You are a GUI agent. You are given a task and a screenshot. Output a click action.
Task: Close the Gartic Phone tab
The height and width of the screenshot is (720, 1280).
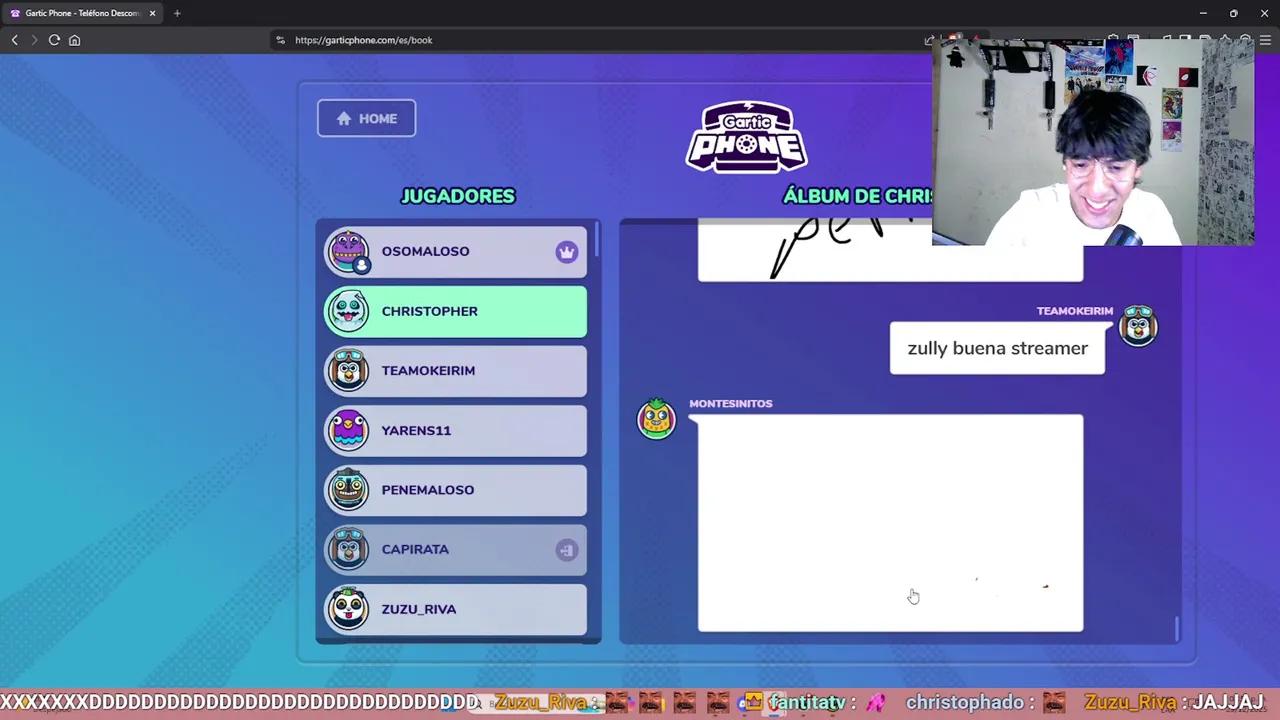[x=152, y=13]
